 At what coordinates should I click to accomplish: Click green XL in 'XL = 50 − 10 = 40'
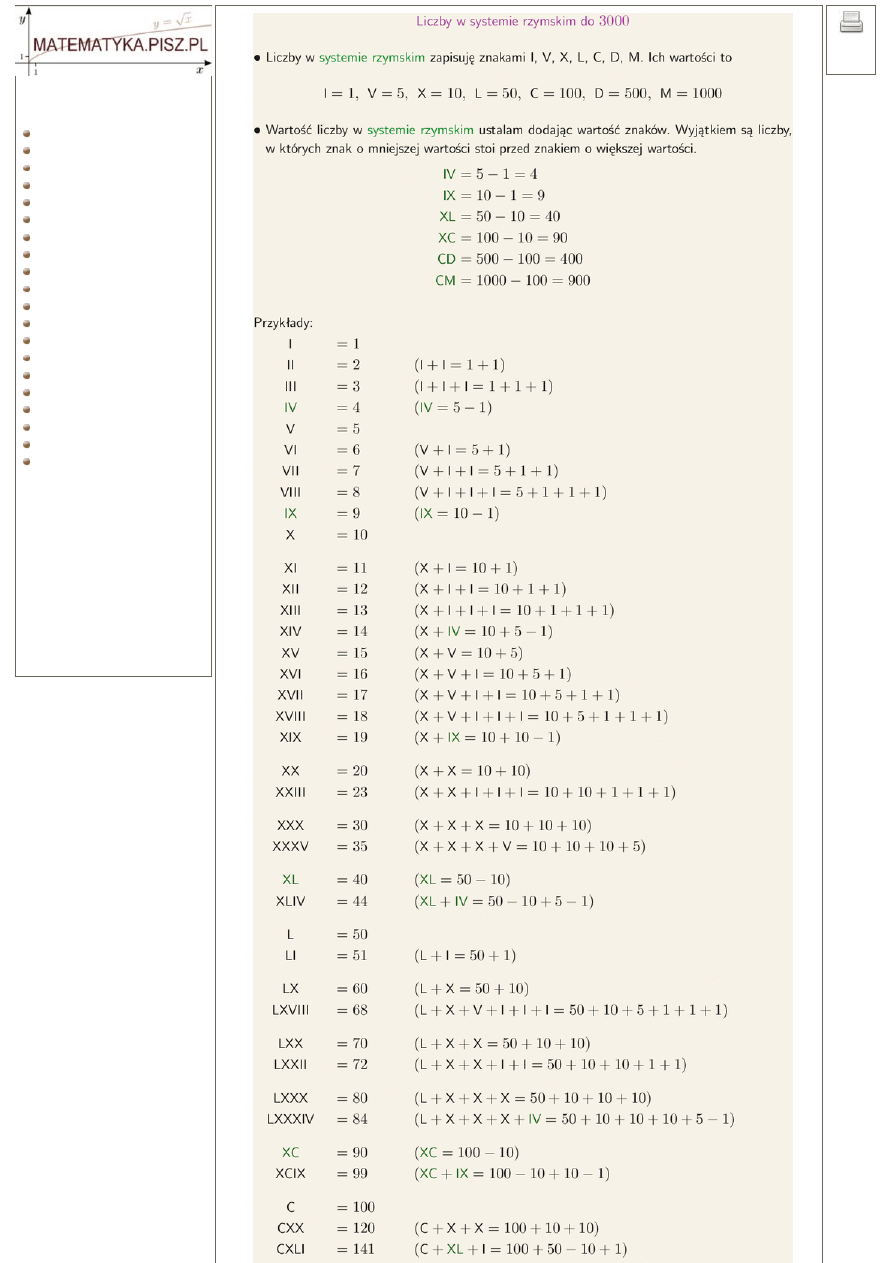point(447,217)
